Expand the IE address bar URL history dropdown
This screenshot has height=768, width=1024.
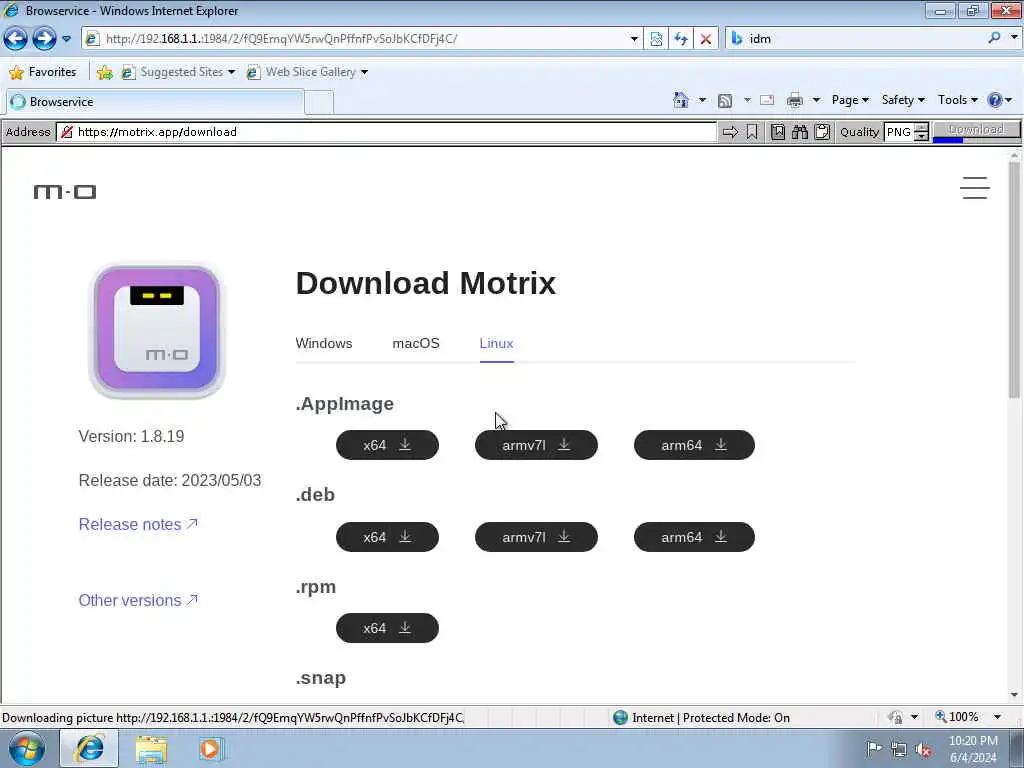click(x=633, y=39)
